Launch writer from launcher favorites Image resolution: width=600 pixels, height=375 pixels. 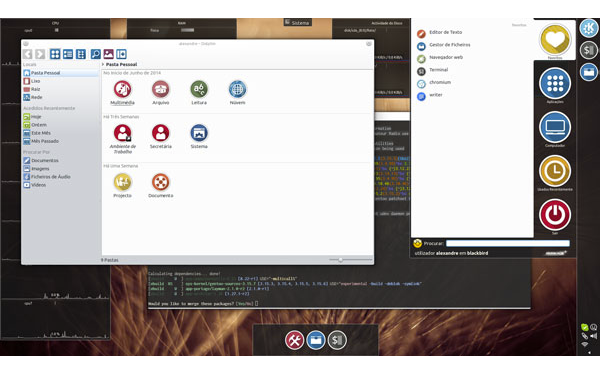pyautogui.click(x=429, y=96)
